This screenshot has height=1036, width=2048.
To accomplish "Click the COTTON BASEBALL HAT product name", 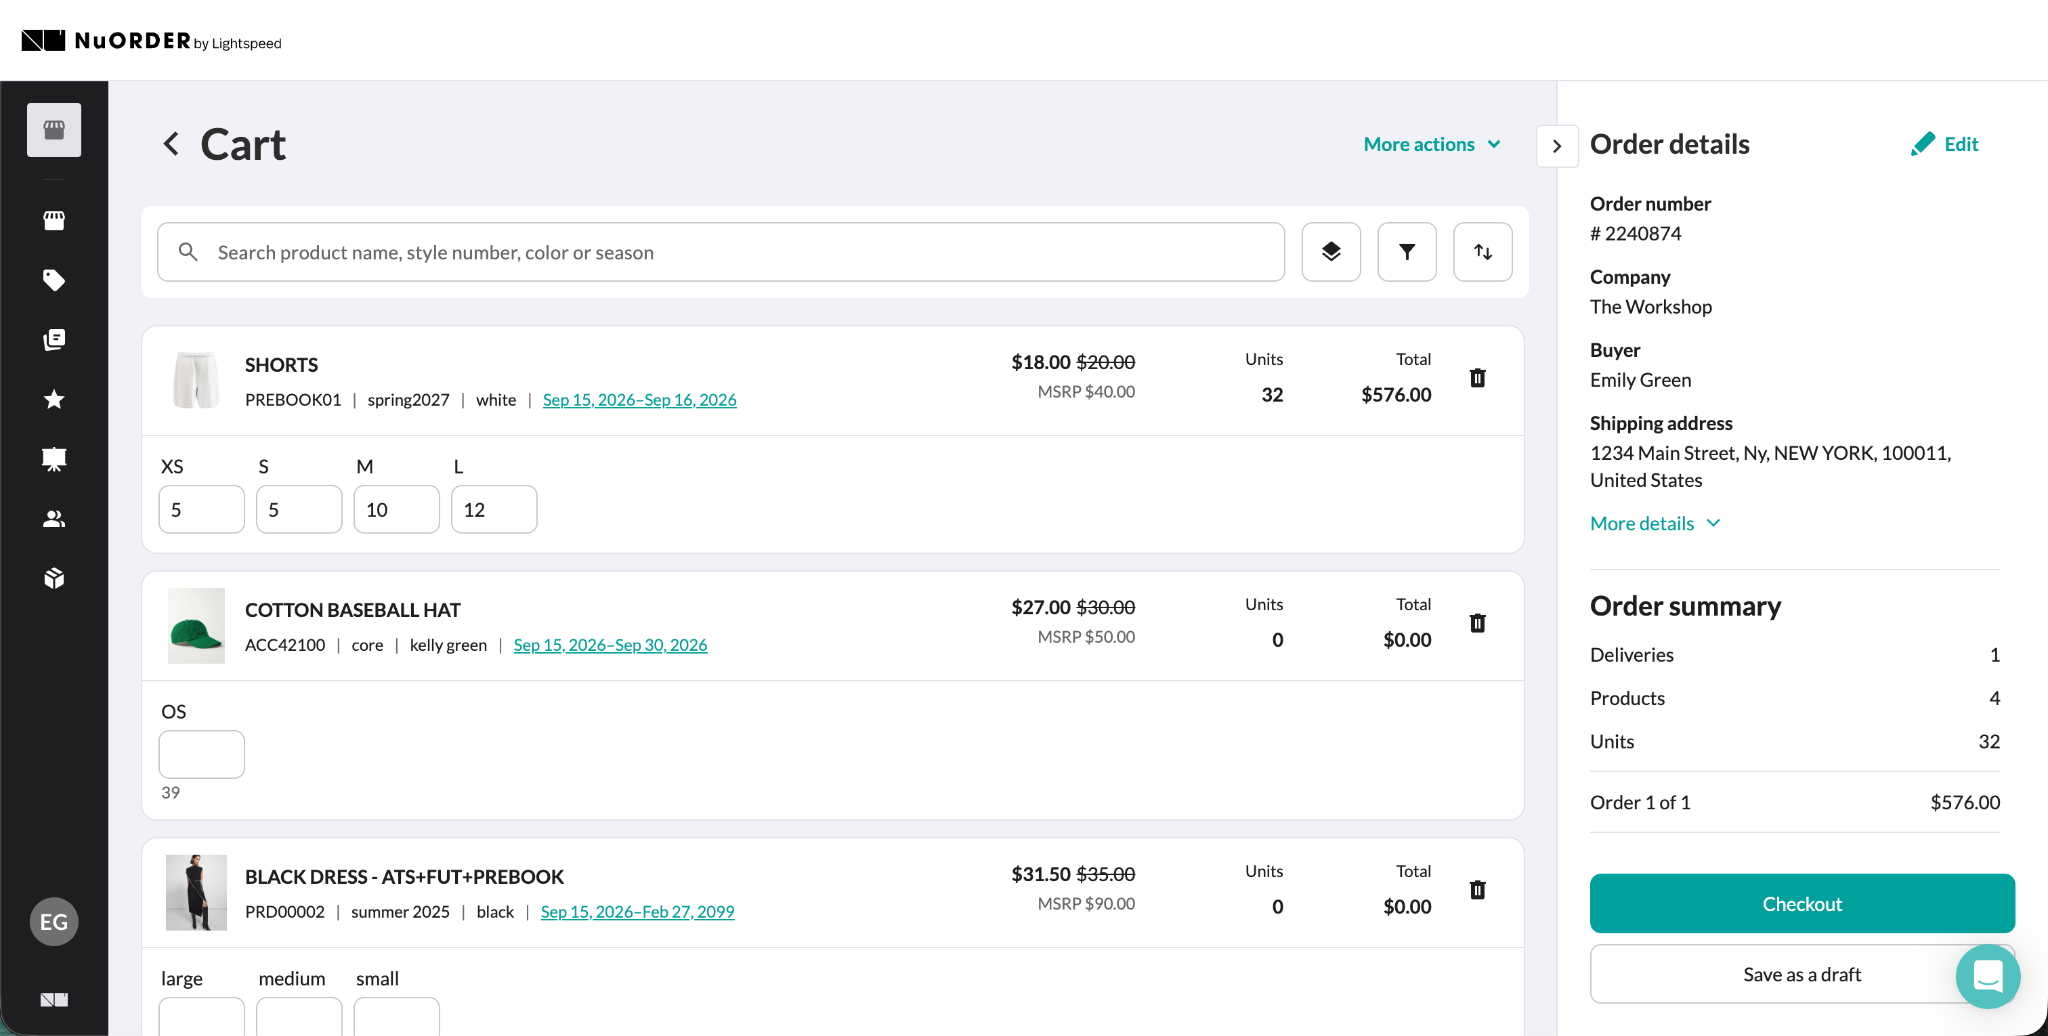I will point(353,610).
